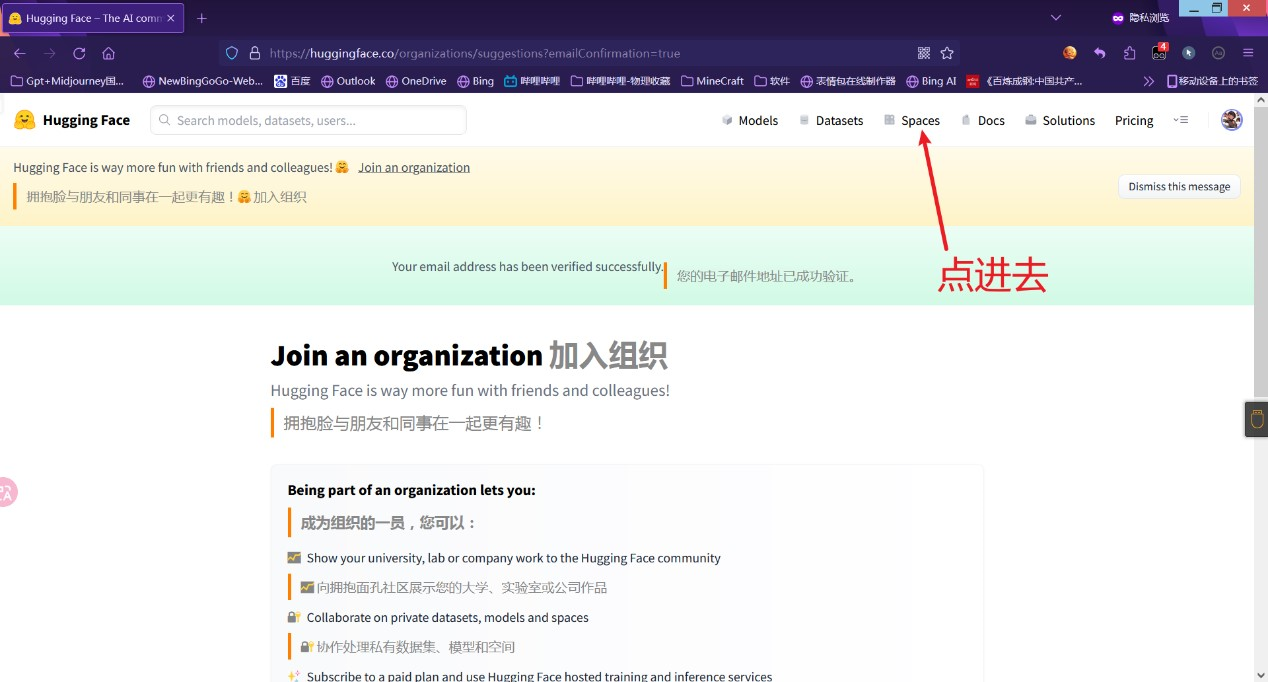Click the Join an organization heading
The width and height of the screenshot is (1268, 682).
click(406, 355)
